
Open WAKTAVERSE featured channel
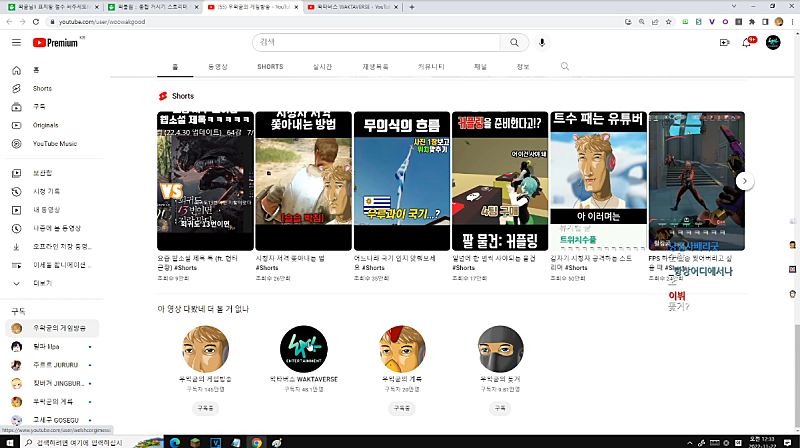tap(304, 349)
